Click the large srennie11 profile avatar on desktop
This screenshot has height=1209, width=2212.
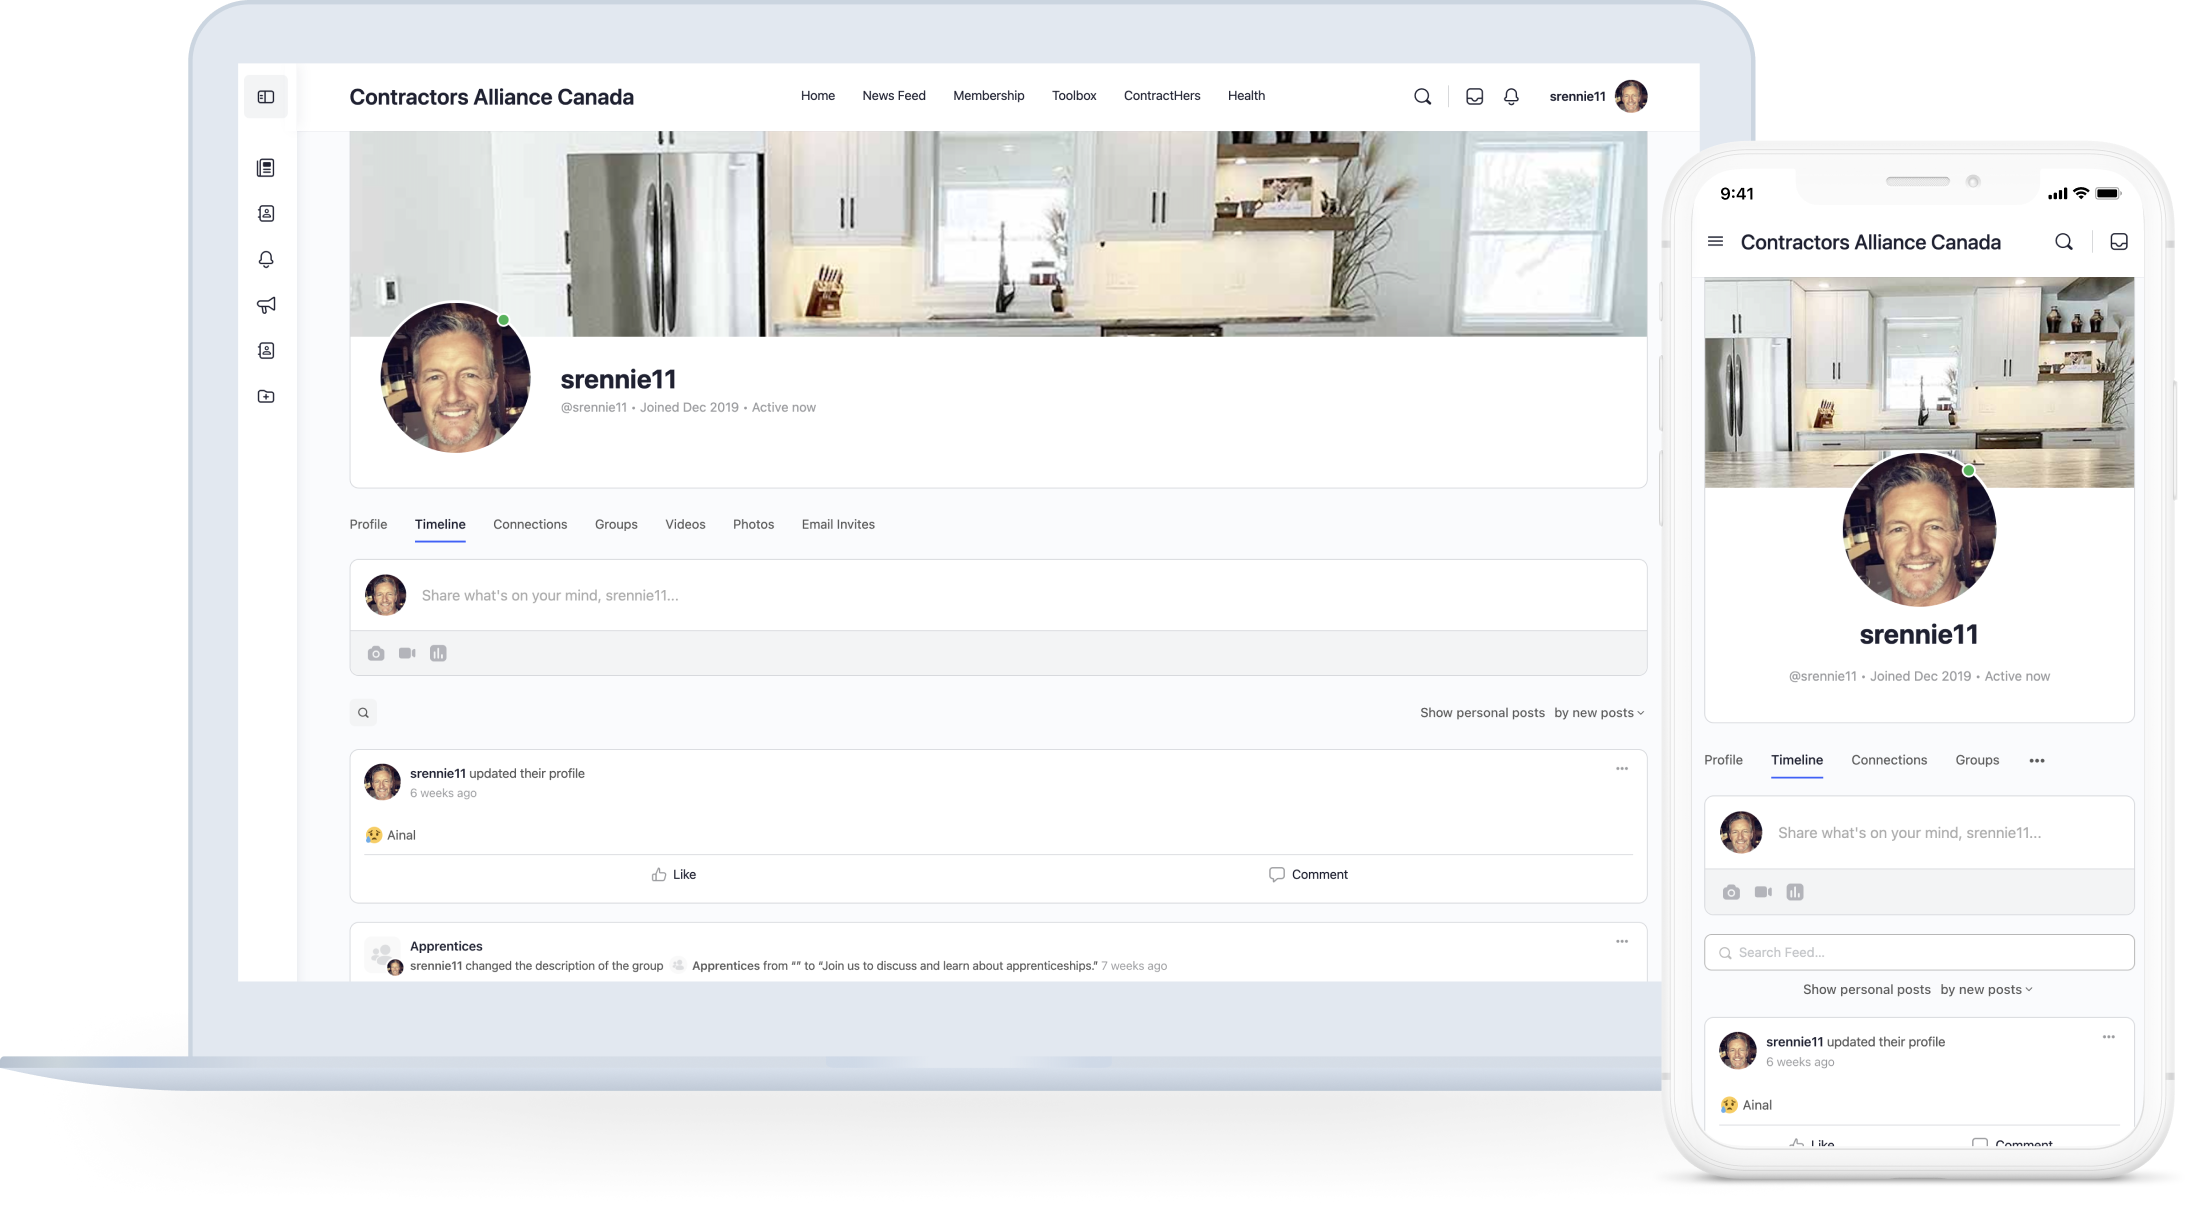(455, 378)
